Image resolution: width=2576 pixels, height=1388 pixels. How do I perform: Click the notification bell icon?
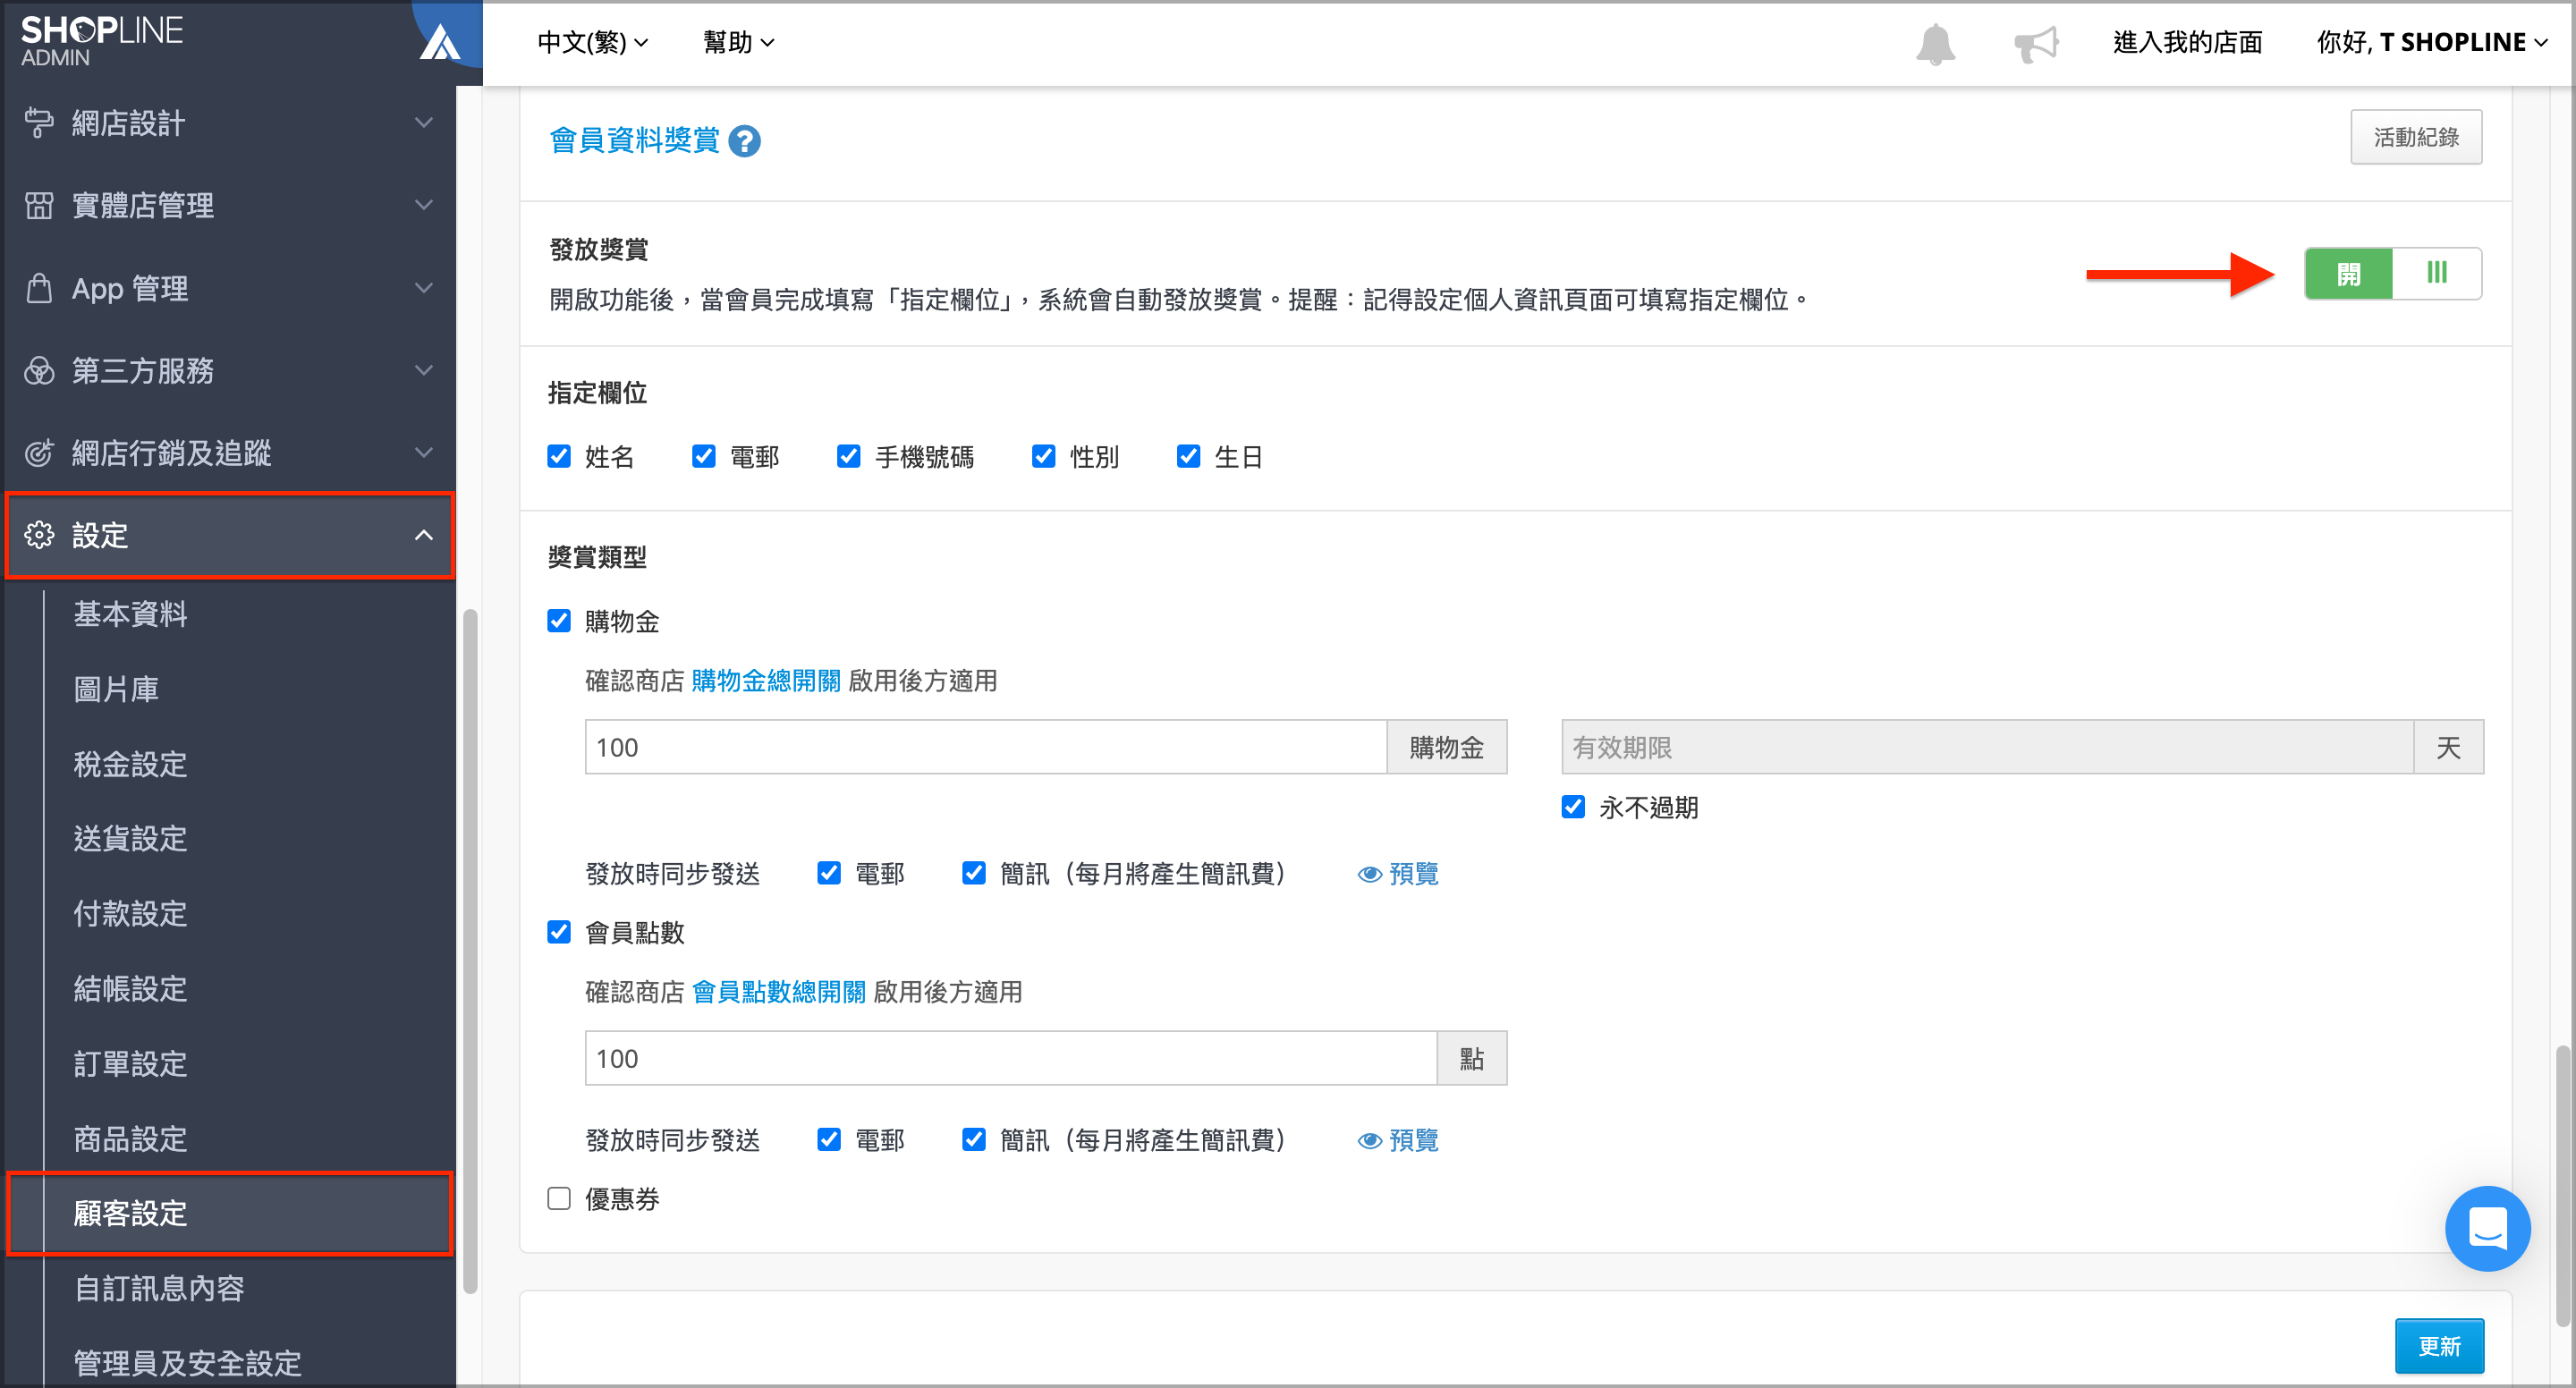click(x=1934, y=43)
